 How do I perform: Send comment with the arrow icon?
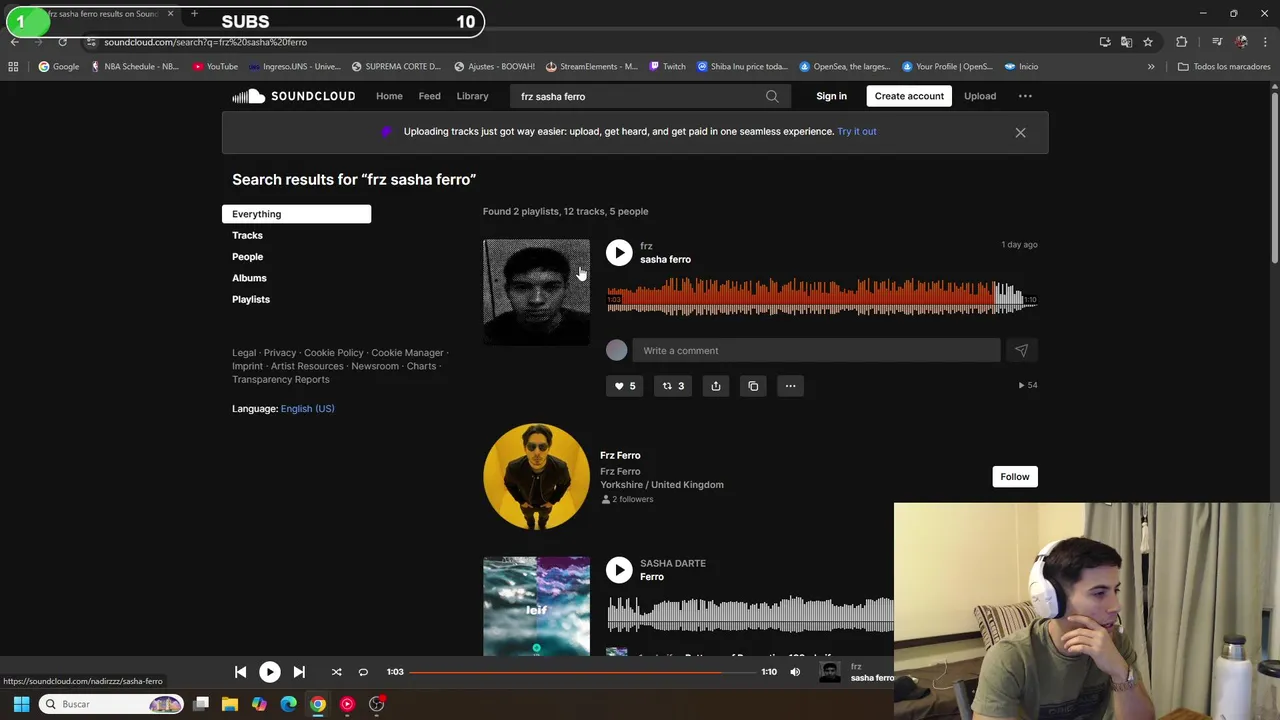coord(1021,350)
